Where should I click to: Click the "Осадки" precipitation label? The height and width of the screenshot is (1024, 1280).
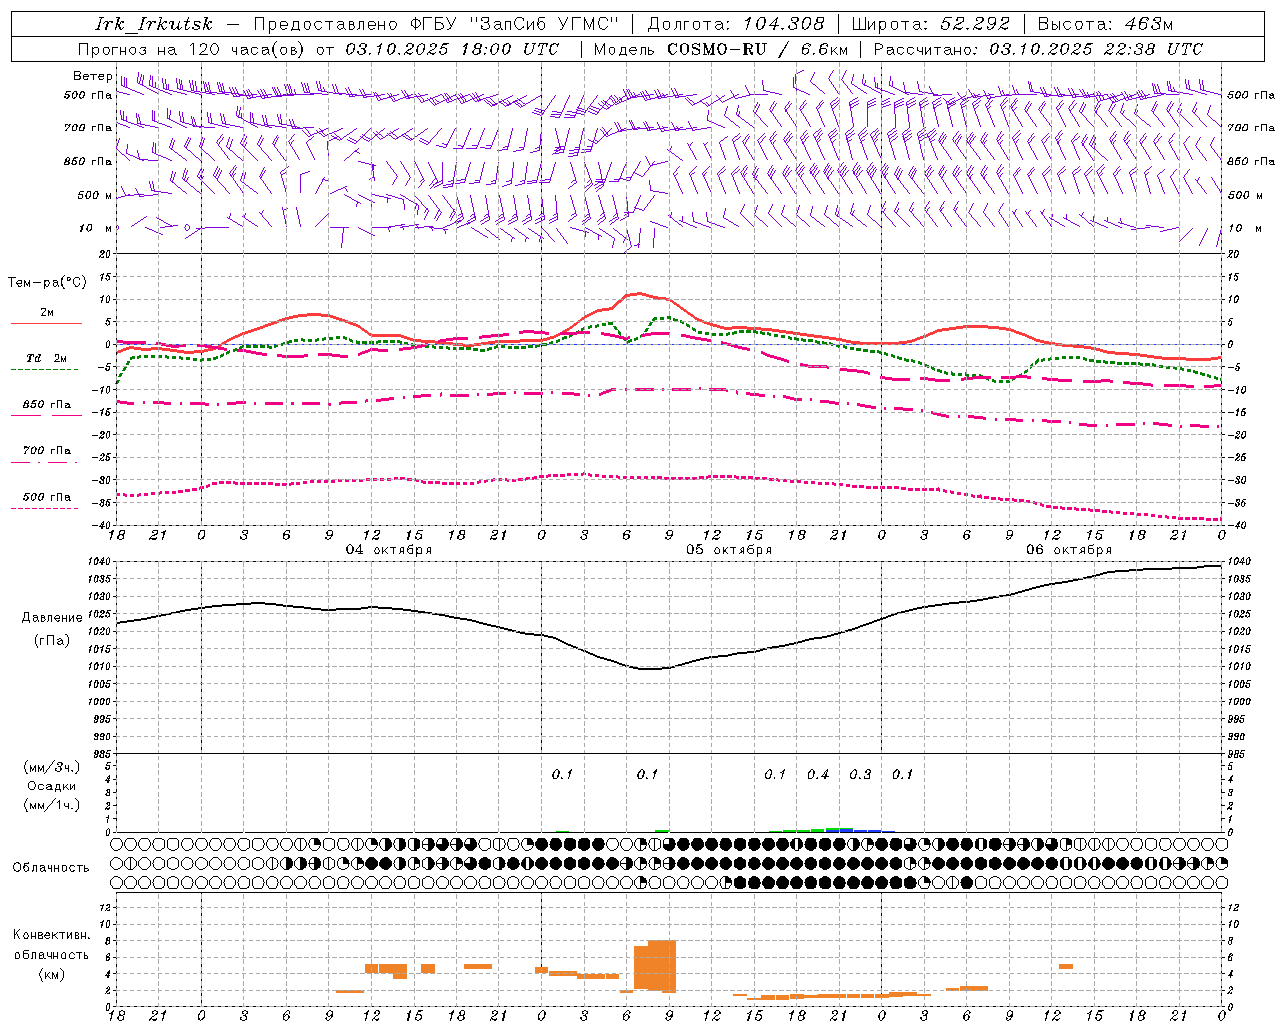(52, 786)
